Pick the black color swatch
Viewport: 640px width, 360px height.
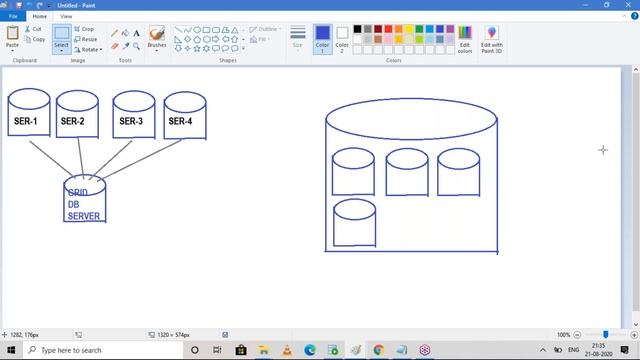point(357,29)
